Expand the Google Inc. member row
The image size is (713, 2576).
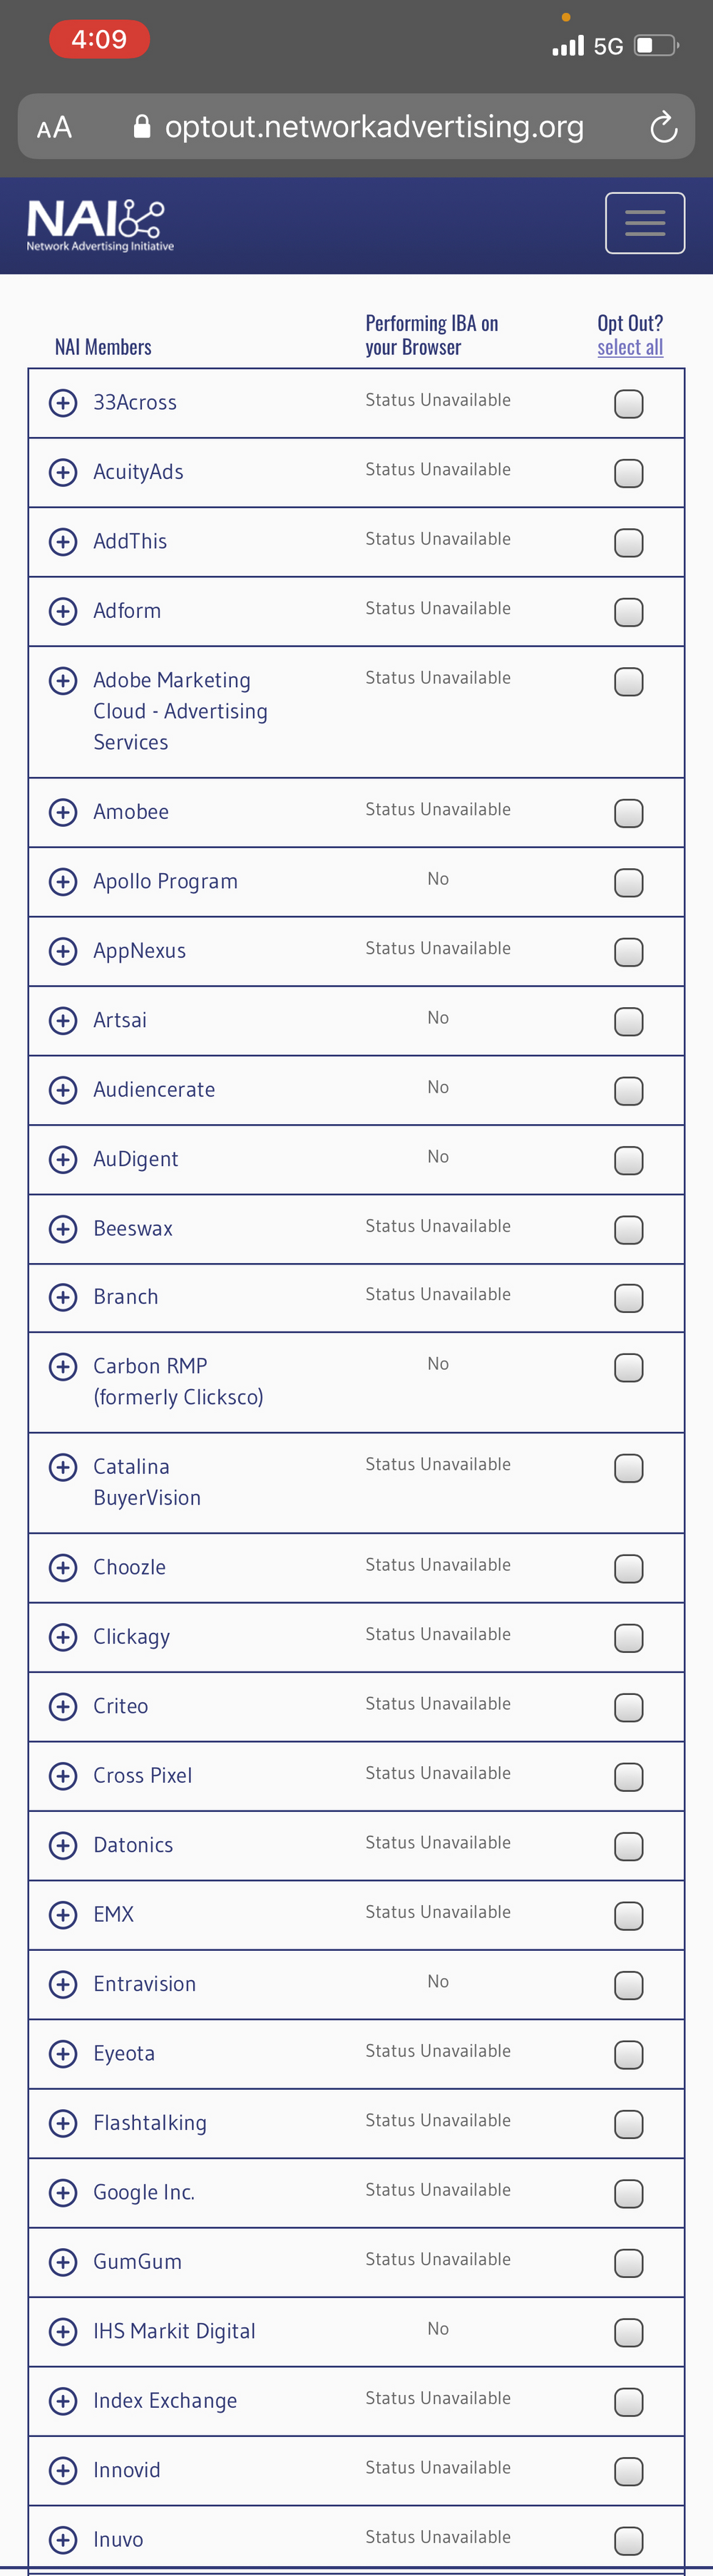[63, 2192]
